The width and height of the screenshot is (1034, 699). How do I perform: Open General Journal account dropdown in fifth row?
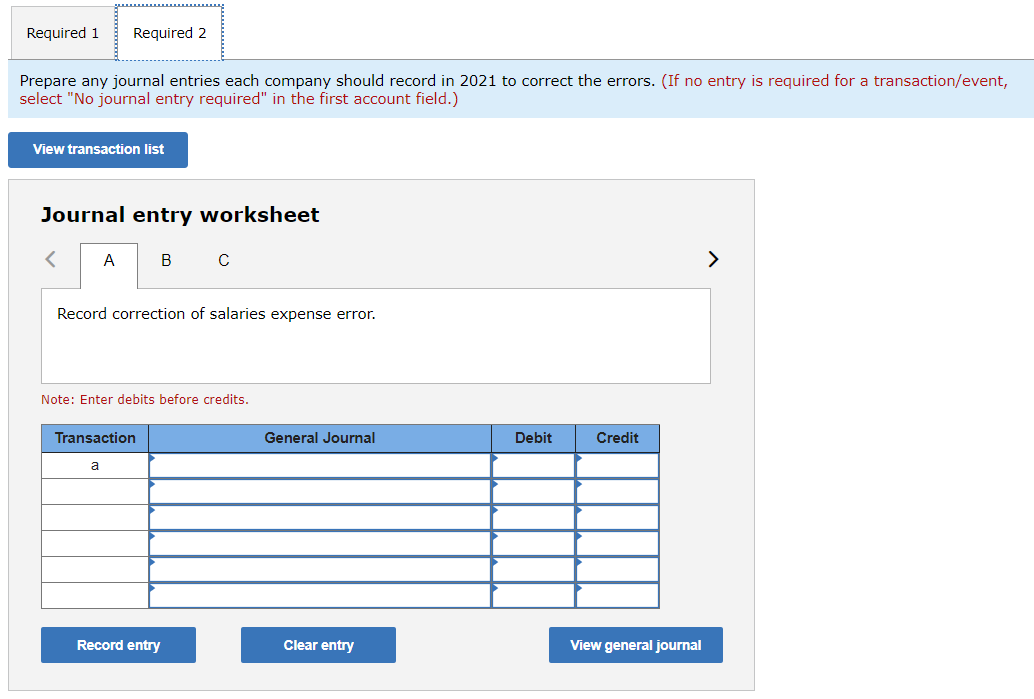(x=320, y=570)
